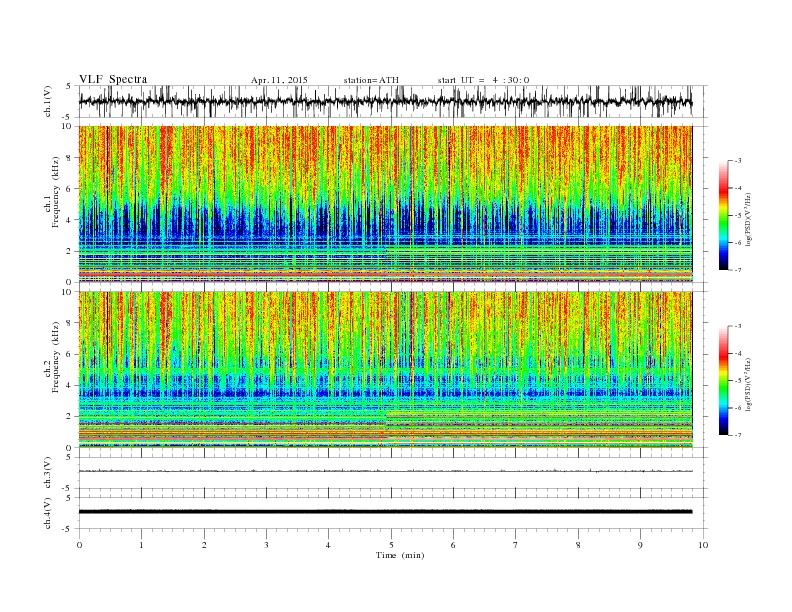Select the ch.1 colorbar 'log(PSD)(V²/Hz)' label

pyautogui.click(x=748, y=219)
